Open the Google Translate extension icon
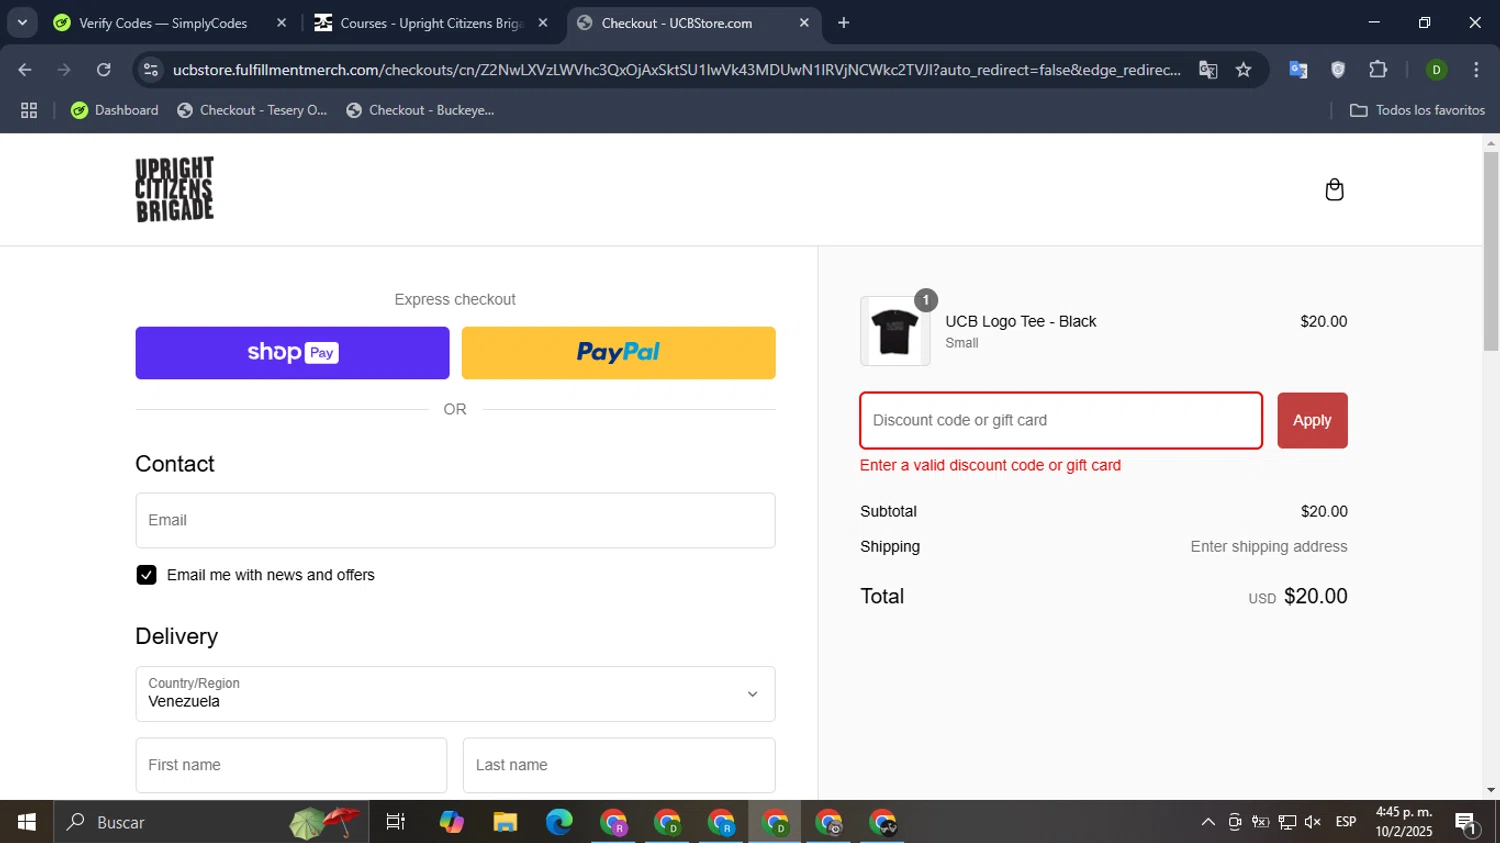This screenshot has height=843, width=1500. pyautogui.click(x=1298, y=70)
